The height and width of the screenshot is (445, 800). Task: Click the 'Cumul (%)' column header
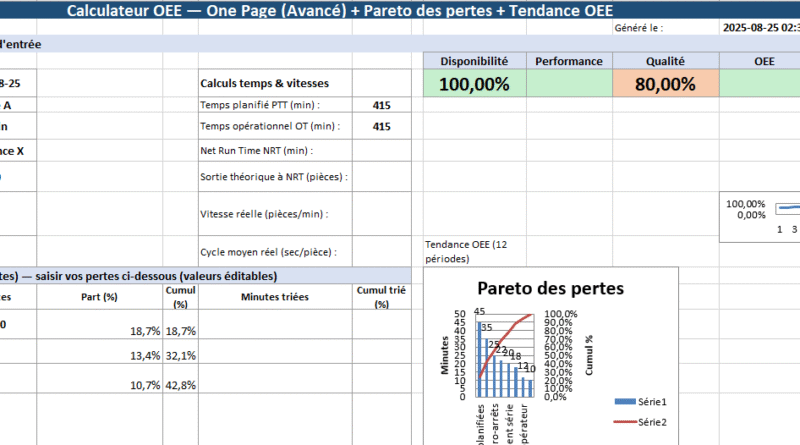pos(181,297)
